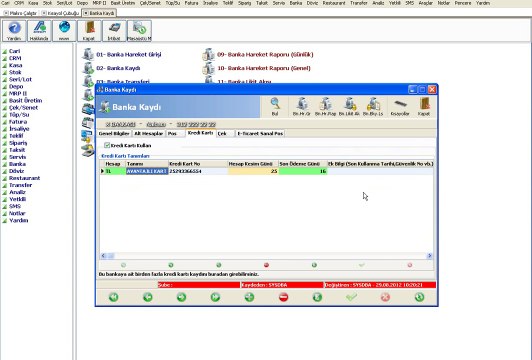Click the Bn.Likit.Ak toolbar icon
This screenshot has height=360, width=532.
349,107
